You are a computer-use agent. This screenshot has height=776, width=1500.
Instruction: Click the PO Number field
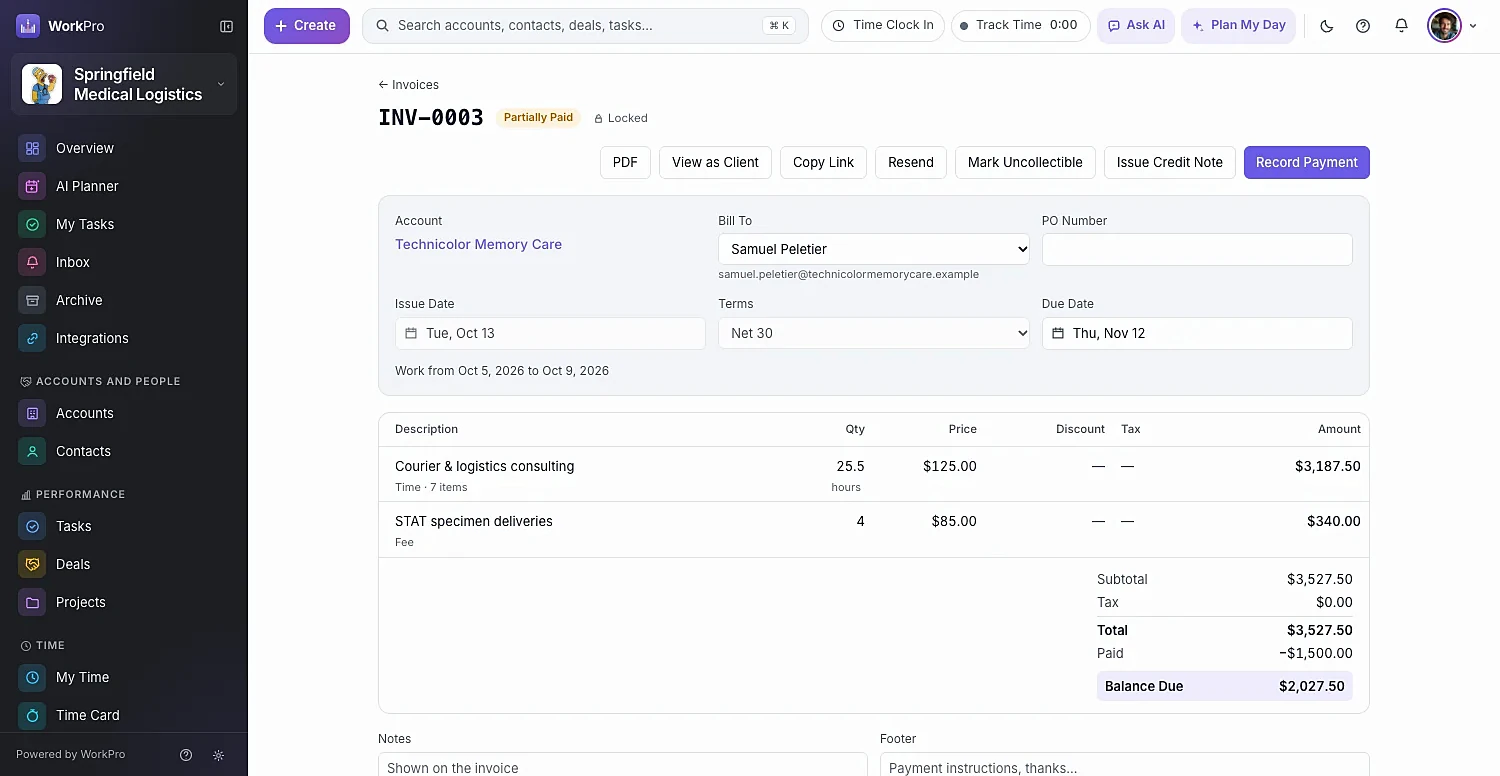1197,249
